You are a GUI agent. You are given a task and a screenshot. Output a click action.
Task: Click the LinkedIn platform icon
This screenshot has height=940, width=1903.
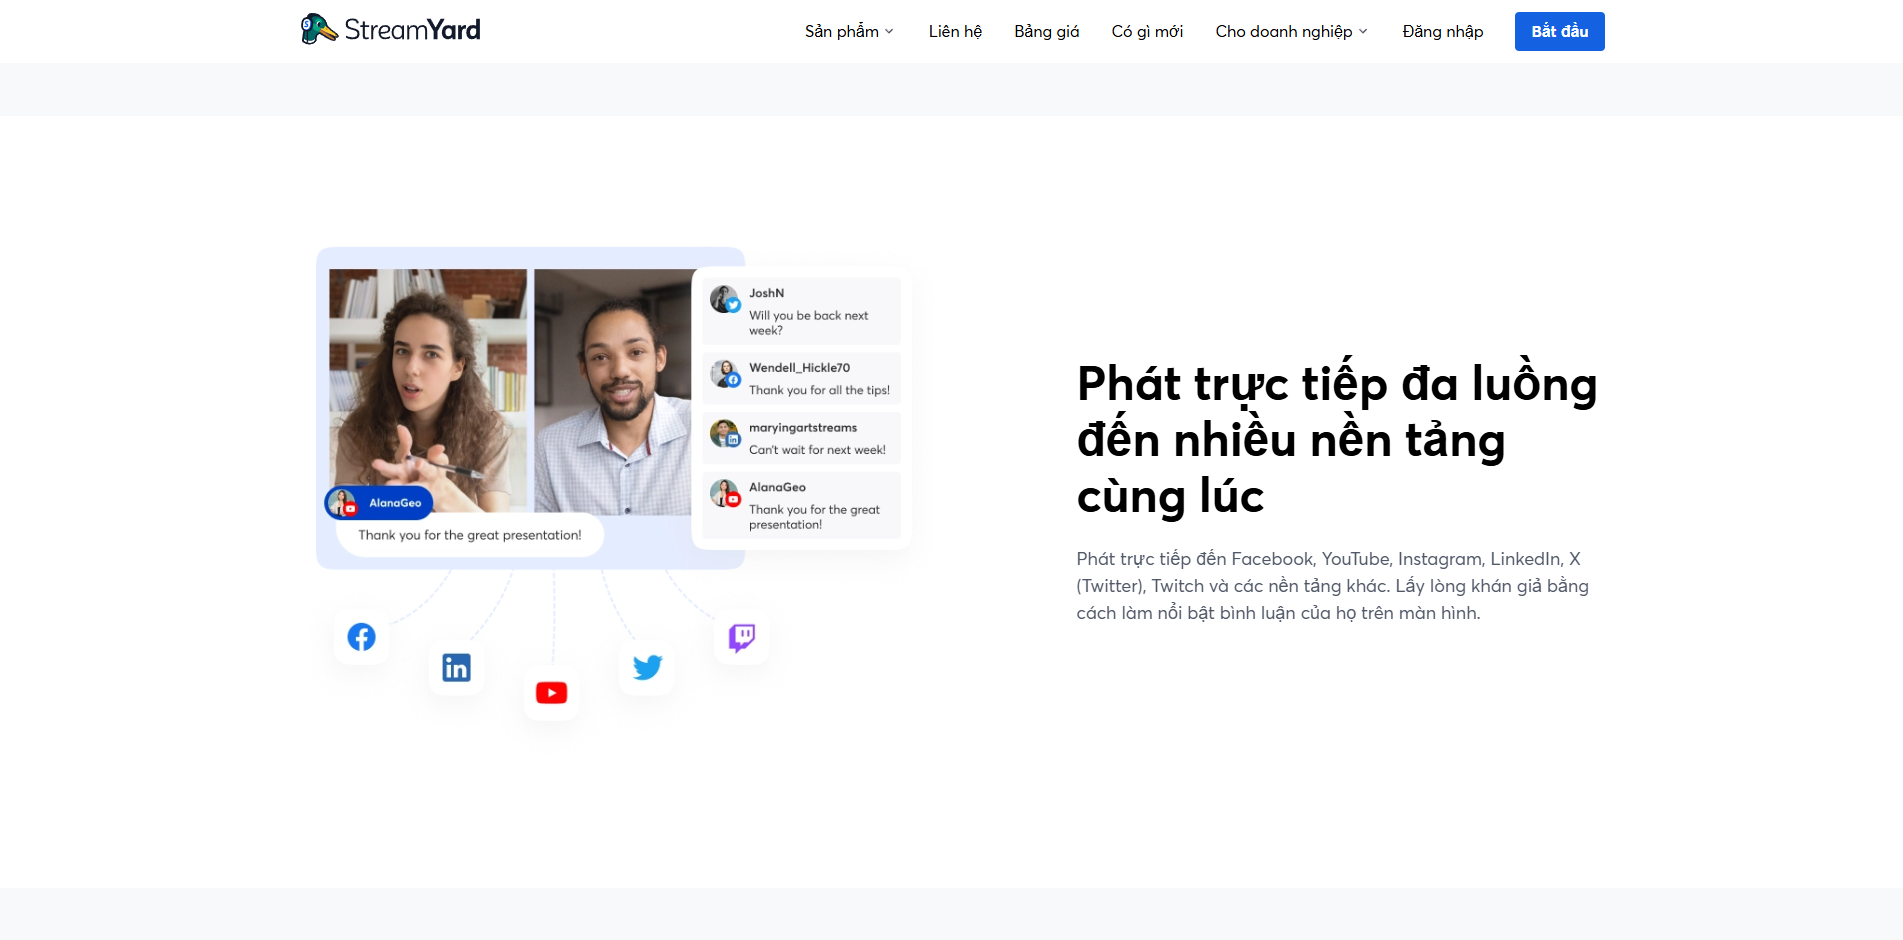pyautogui.click(x=456, y=668)
